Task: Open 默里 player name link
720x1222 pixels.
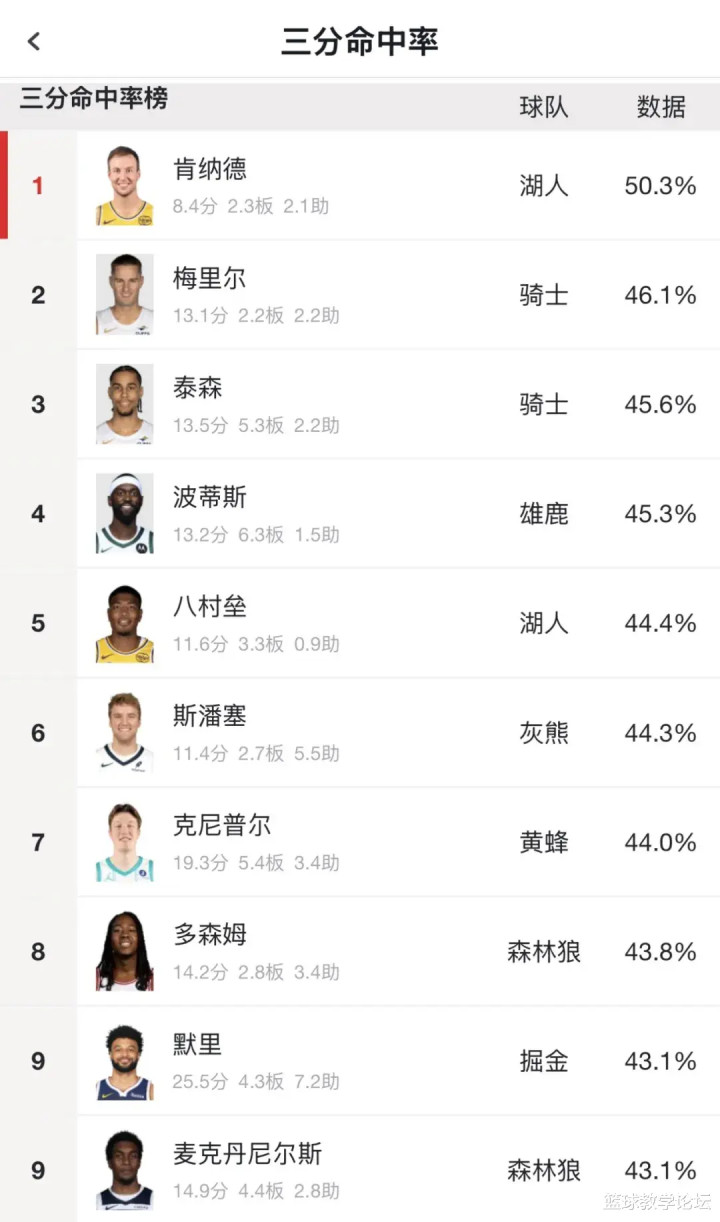Action: (197, 1044)
